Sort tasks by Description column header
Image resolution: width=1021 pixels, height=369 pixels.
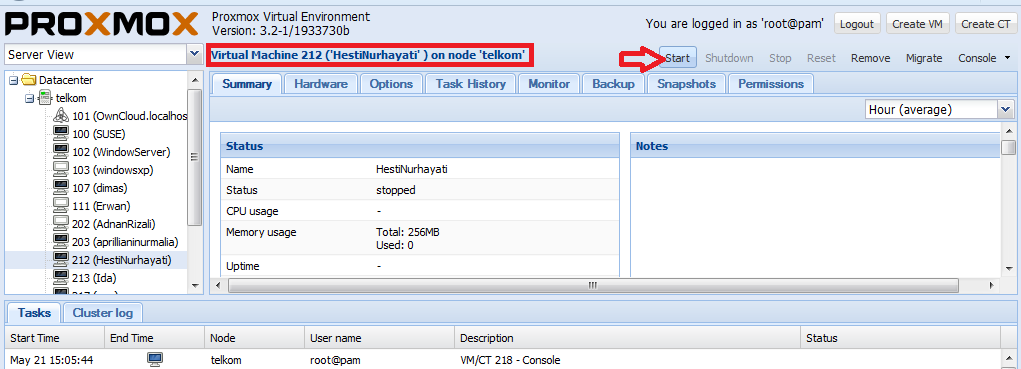tap(627, 338)
